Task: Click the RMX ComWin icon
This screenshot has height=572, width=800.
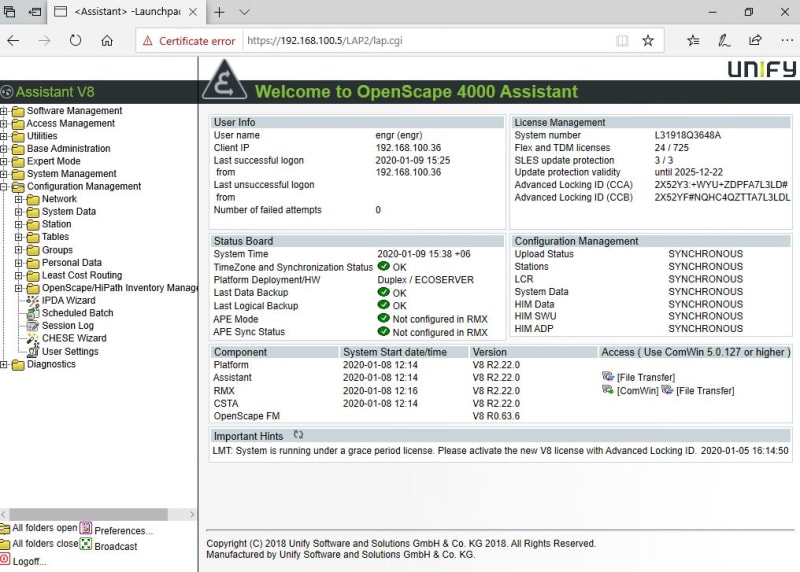Action: point(608,390)
